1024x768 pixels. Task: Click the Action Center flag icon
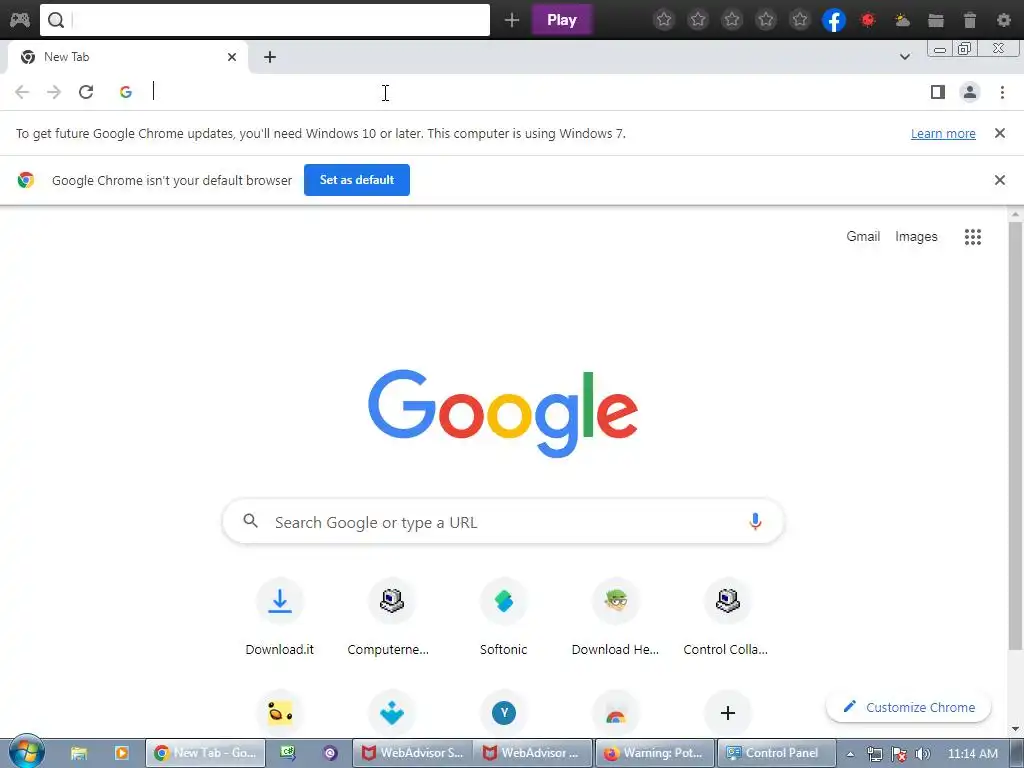point(899,754)
